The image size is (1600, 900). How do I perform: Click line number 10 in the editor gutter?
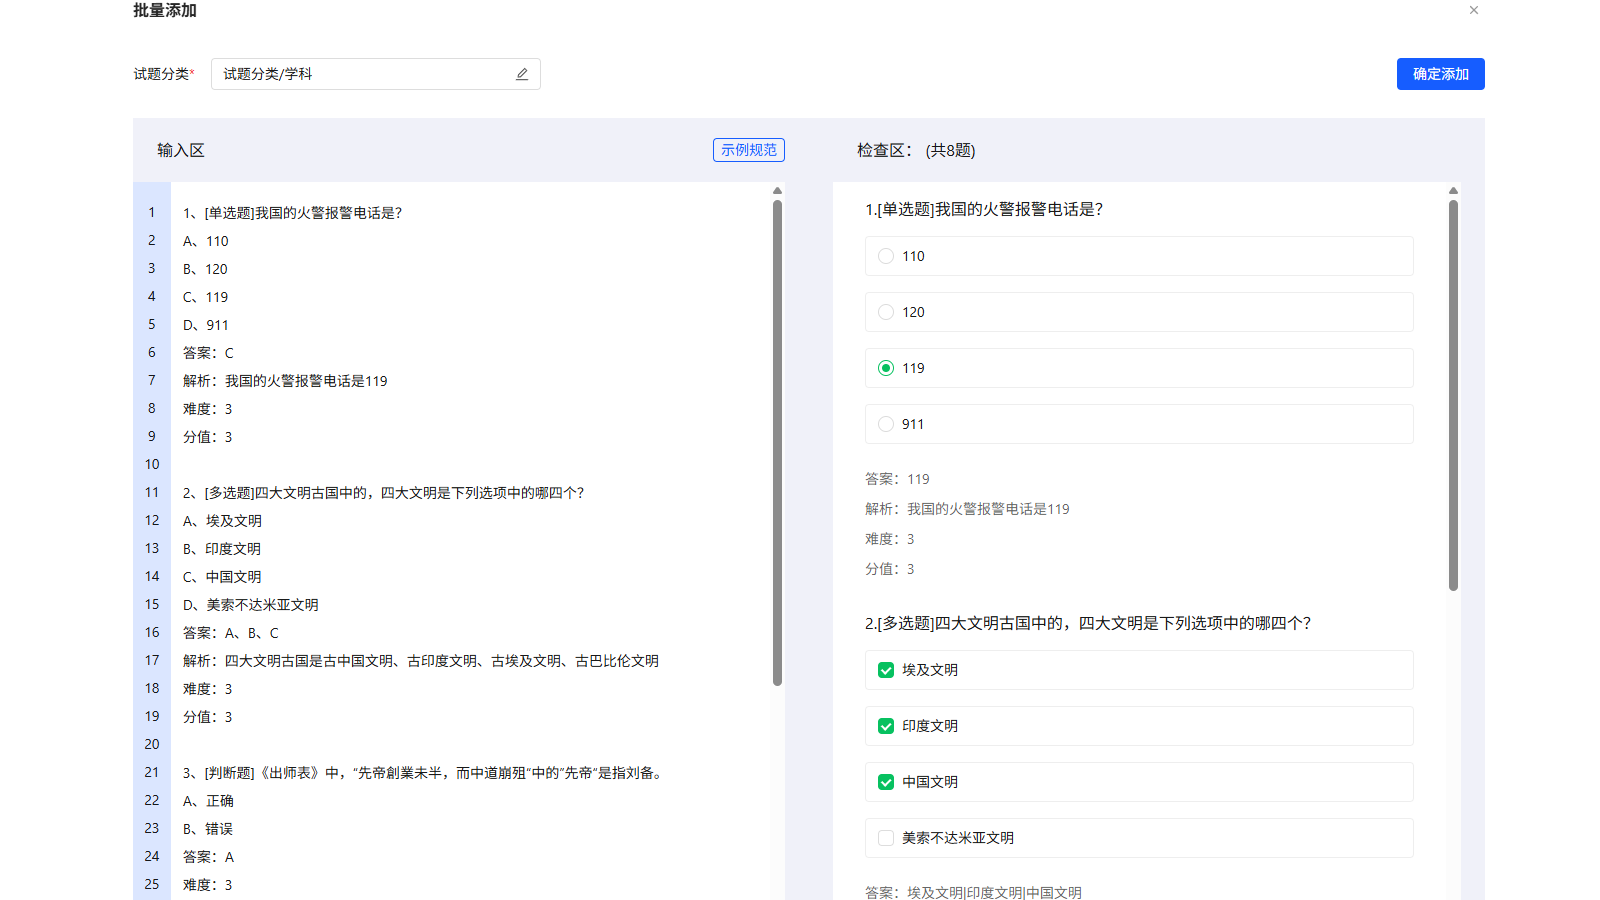pos(152,464)
